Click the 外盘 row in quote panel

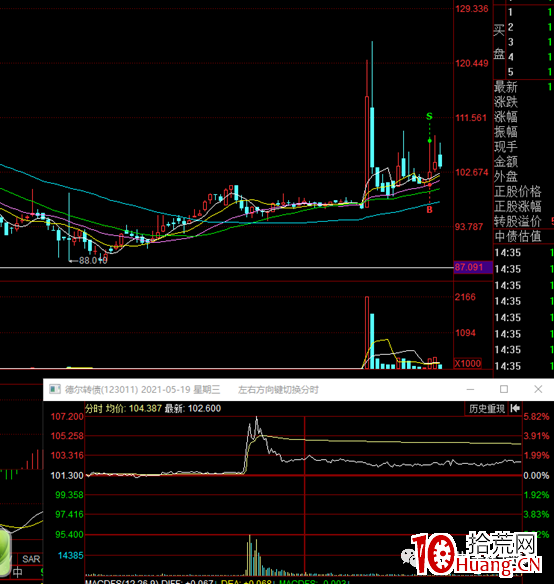tap(523, 177)
